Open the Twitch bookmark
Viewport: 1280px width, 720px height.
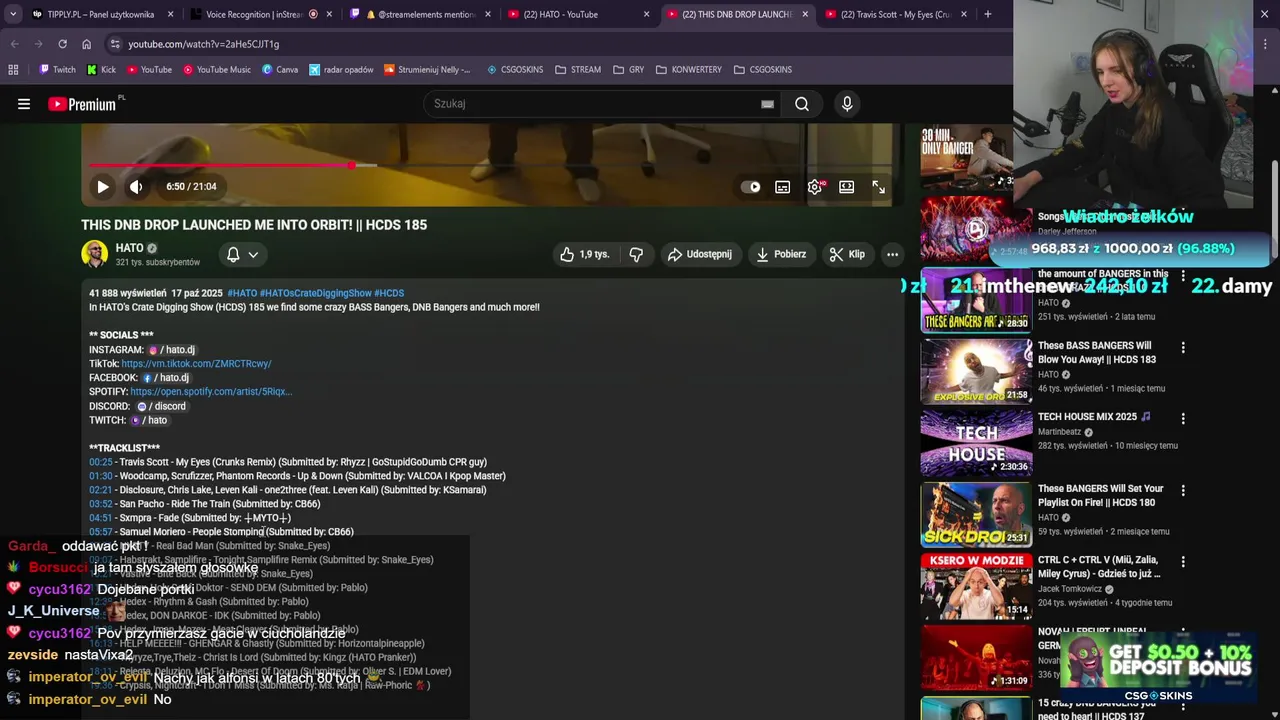[57, 70]
